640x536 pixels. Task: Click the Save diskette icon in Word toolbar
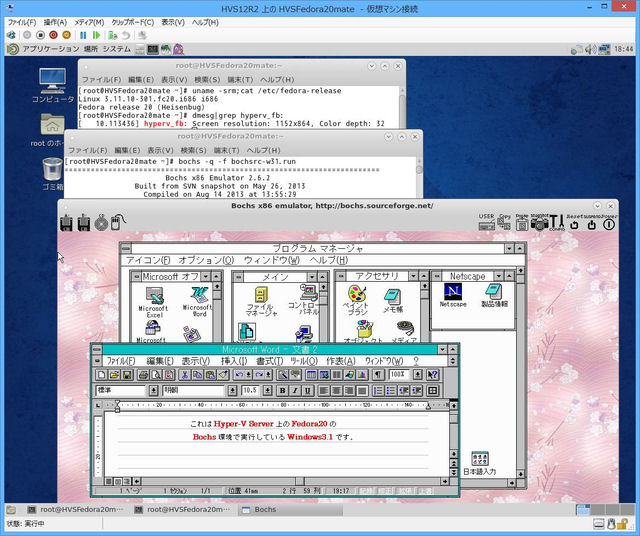[127, 374]
